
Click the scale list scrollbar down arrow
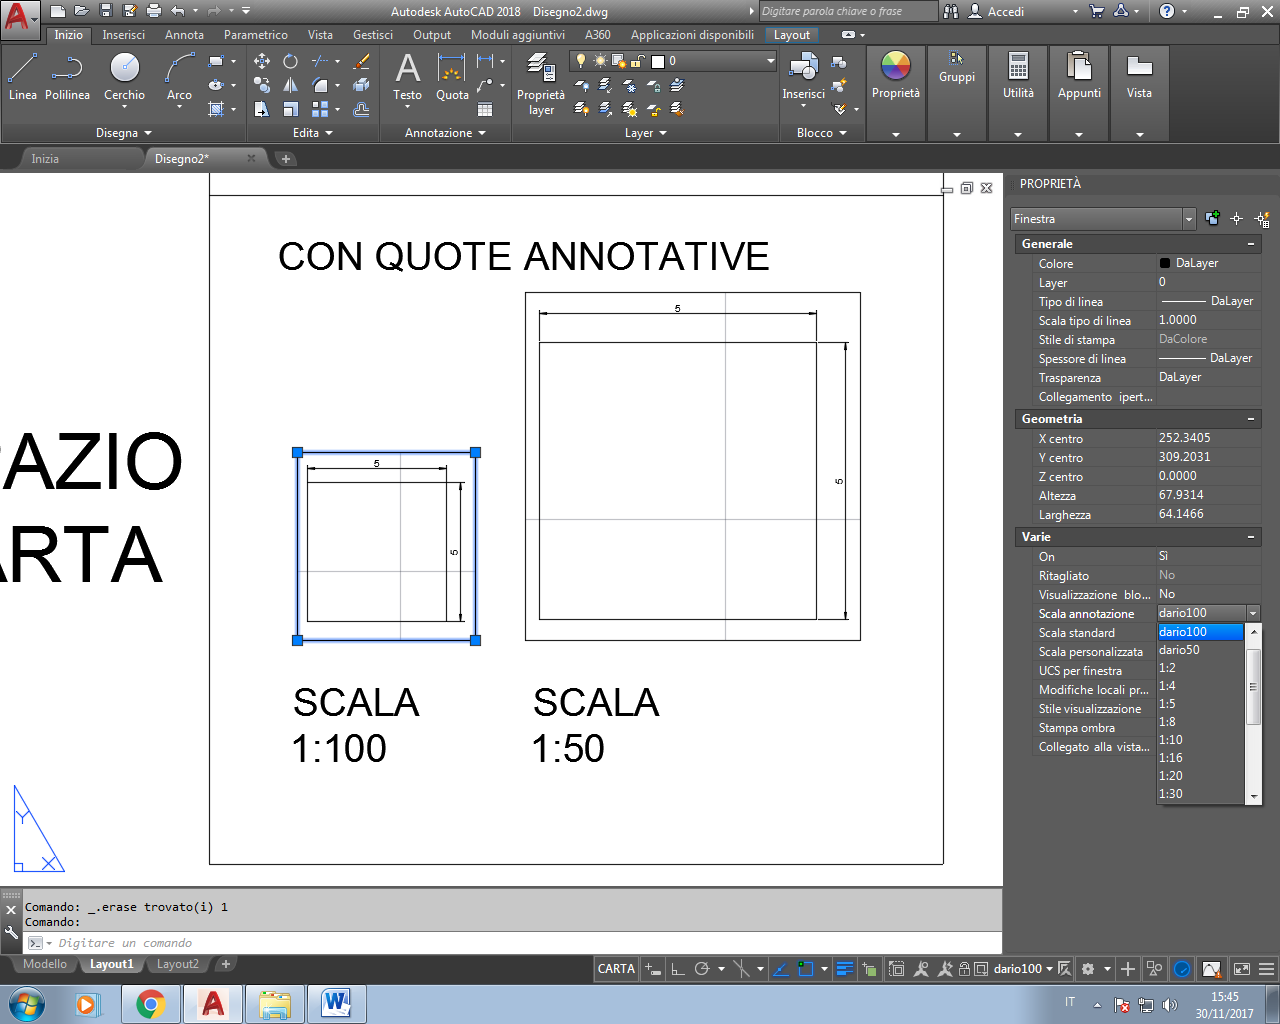[x=1253, y=796]
